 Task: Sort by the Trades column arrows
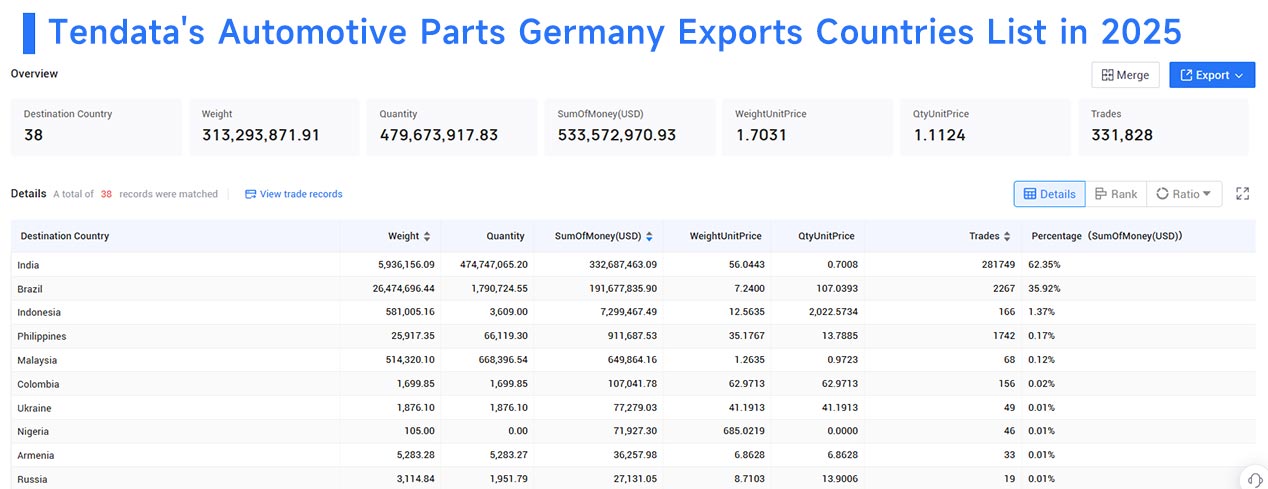pos(1008,236)
